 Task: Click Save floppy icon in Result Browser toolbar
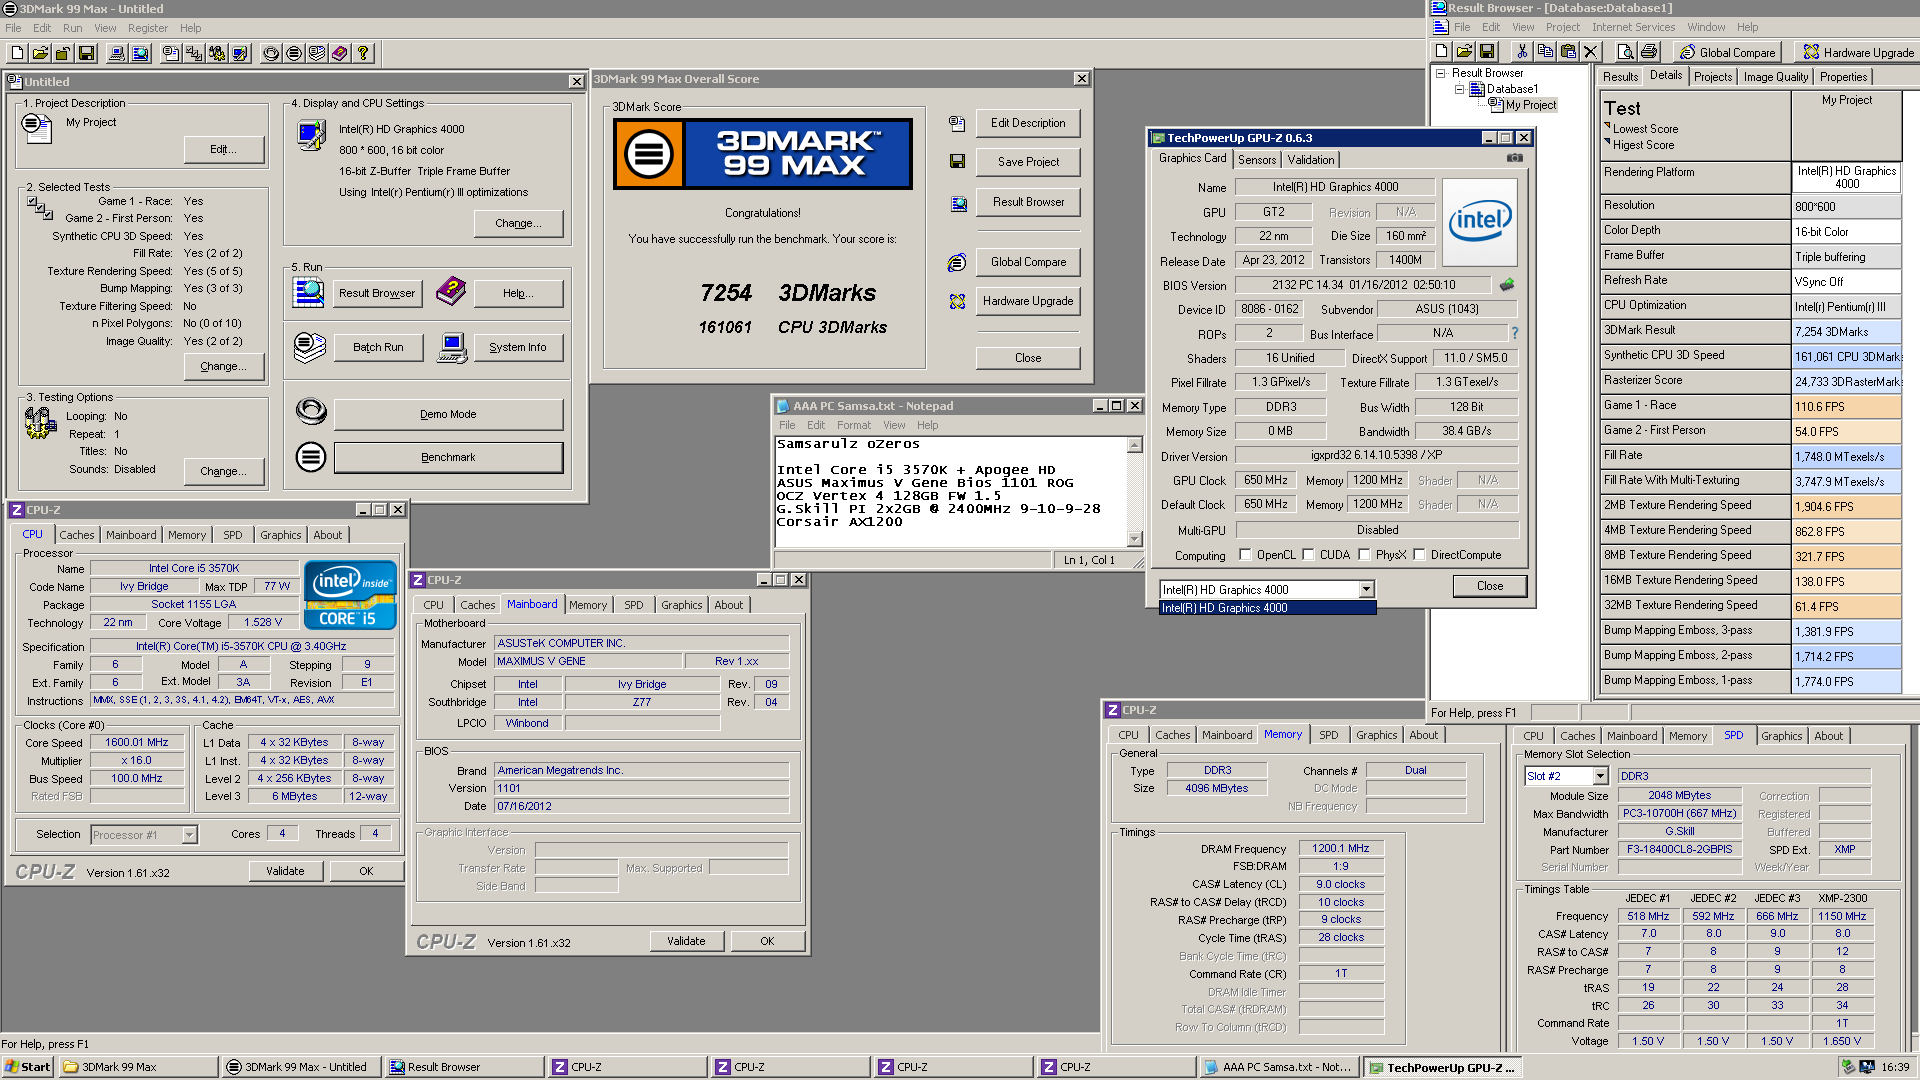1487,52
